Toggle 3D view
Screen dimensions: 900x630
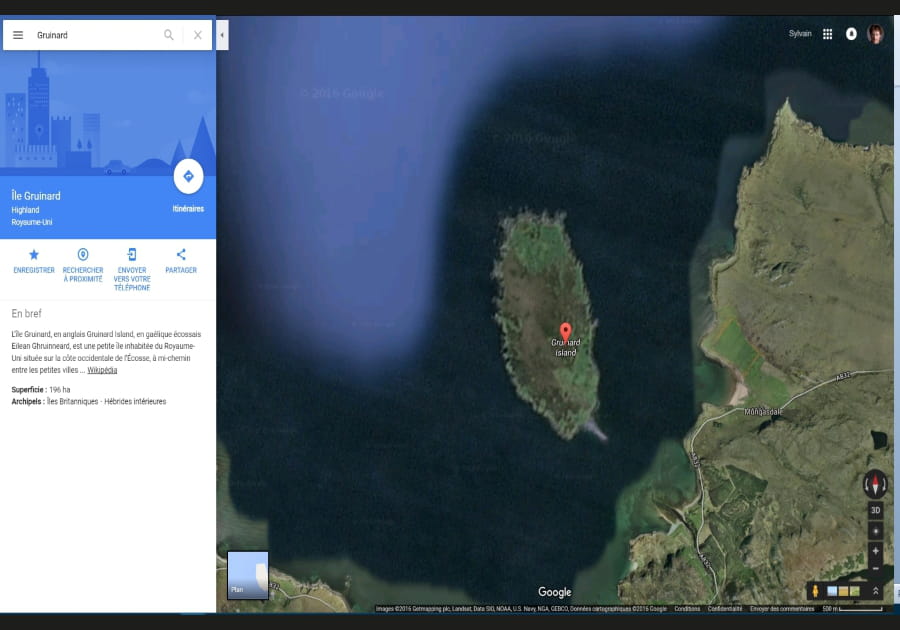(x=875, y=510)
